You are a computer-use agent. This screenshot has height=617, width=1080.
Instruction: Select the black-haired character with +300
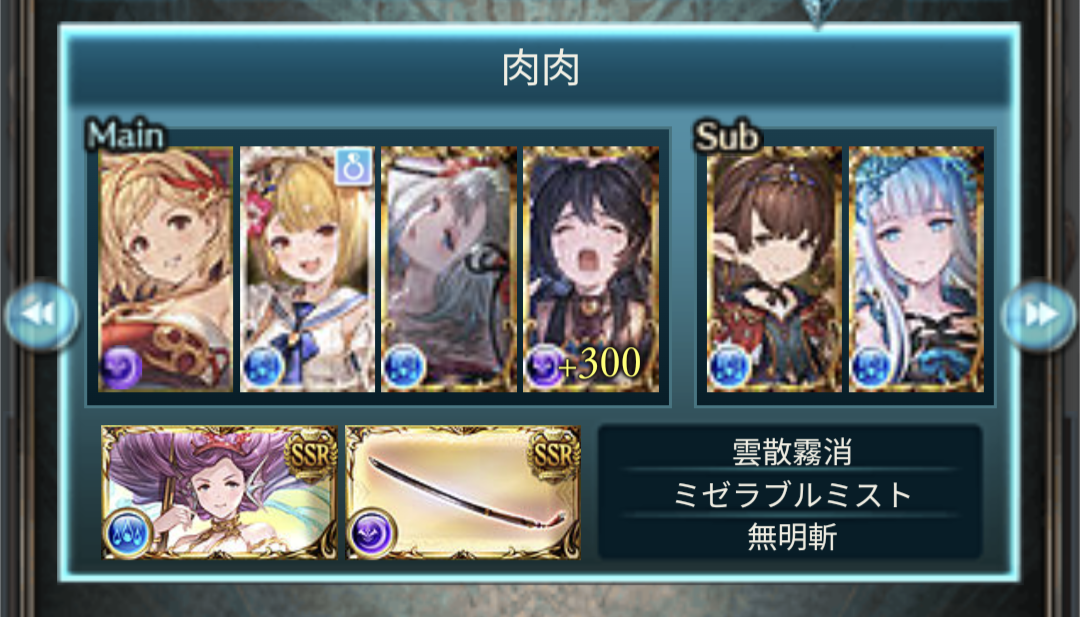(x=591, y=269)
